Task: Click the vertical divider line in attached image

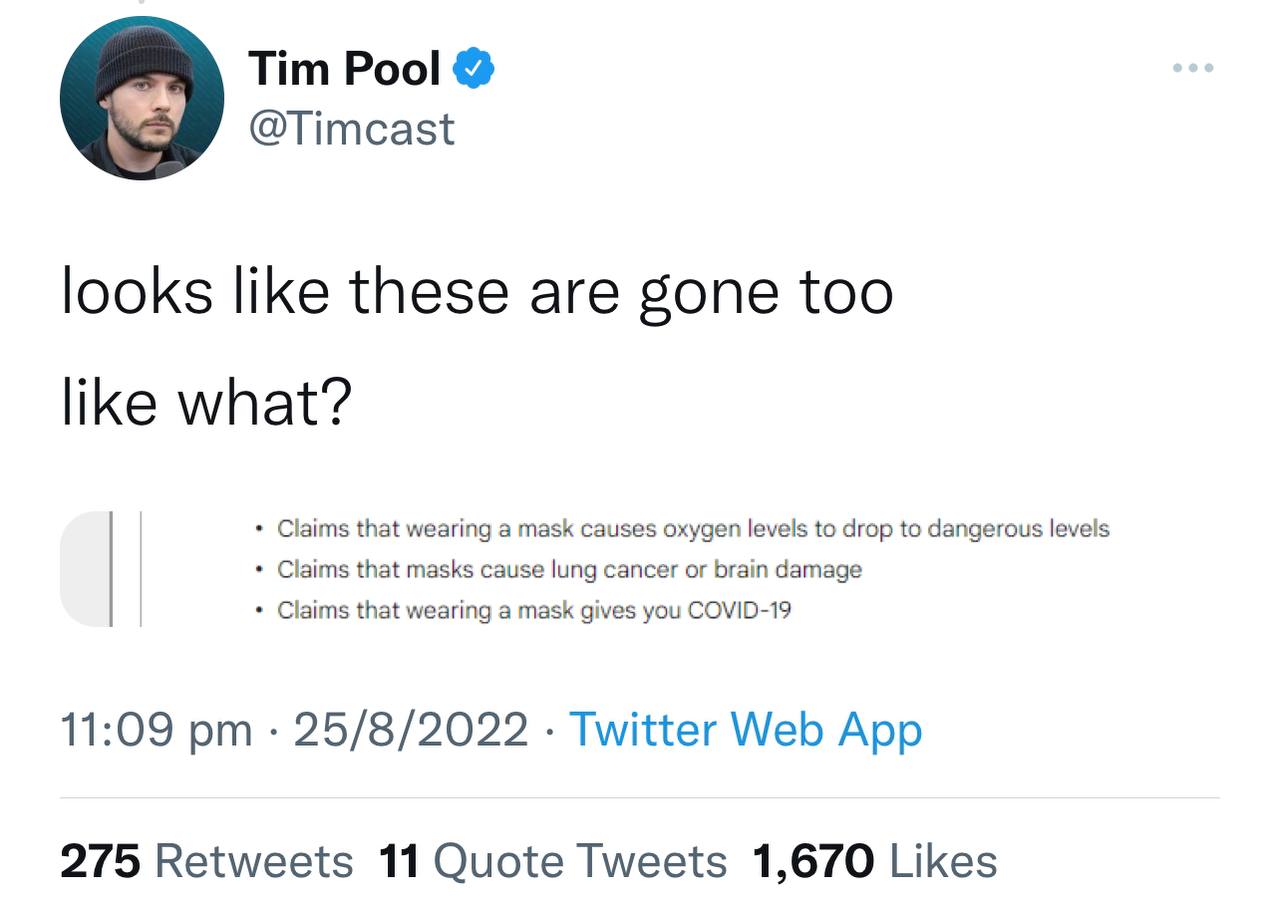Action: [x=140, y=569]
